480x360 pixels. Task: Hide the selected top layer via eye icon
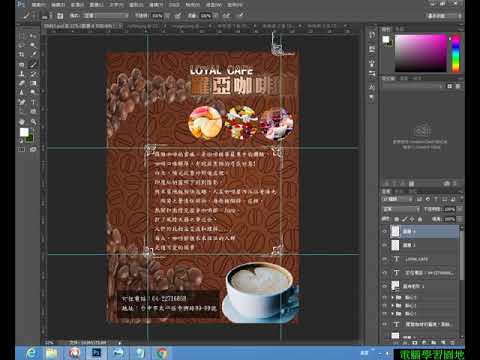point(385,231)
